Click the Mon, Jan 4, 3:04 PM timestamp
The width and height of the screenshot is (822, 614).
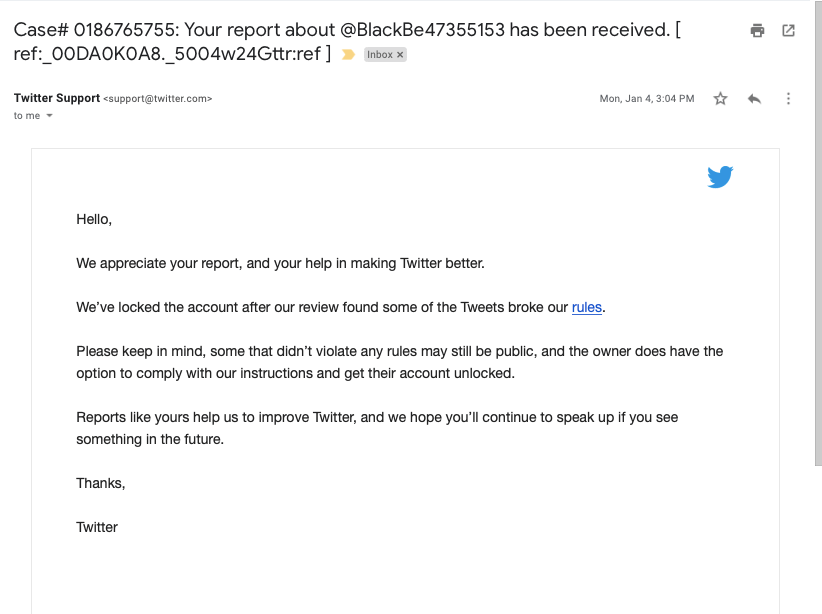tap(646, 99)
